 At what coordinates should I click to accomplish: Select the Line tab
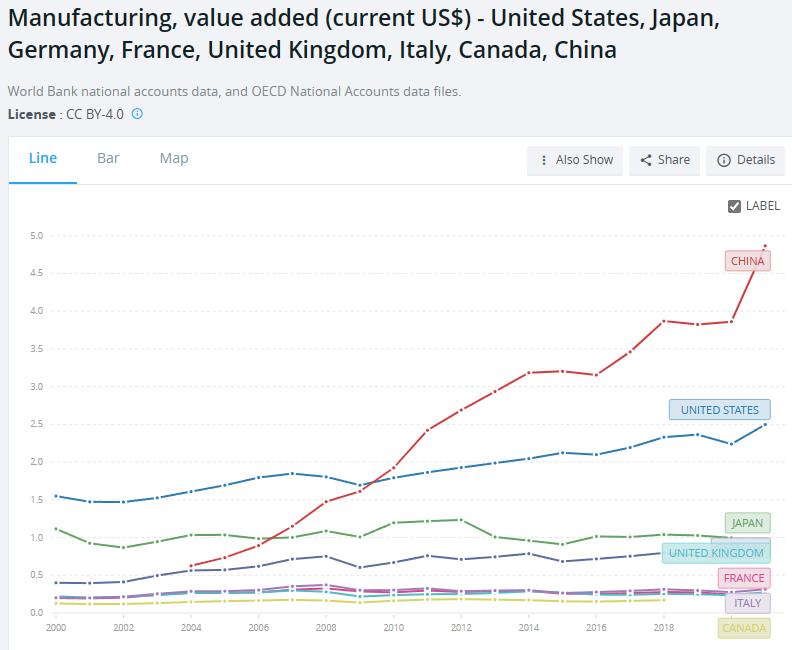click(x=43, y=158)
